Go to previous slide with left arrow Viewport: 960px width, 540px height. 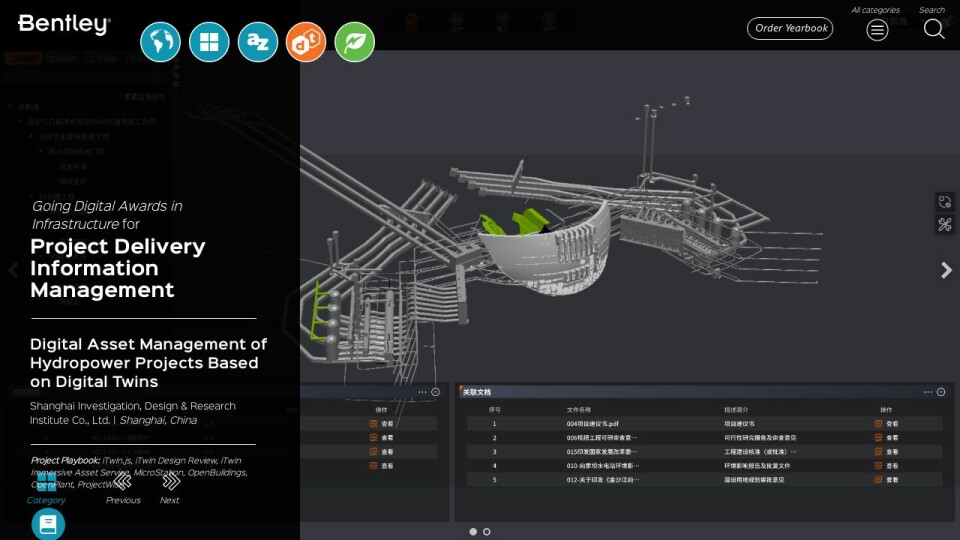pos(13,270)
